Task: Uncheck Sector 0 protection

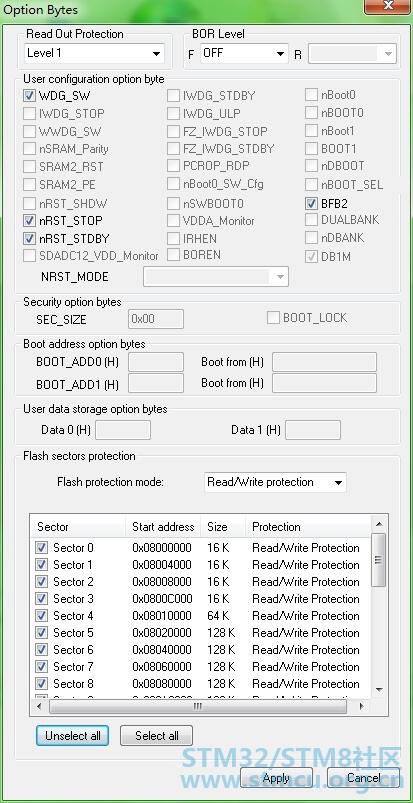Action: tap(42, 547)
